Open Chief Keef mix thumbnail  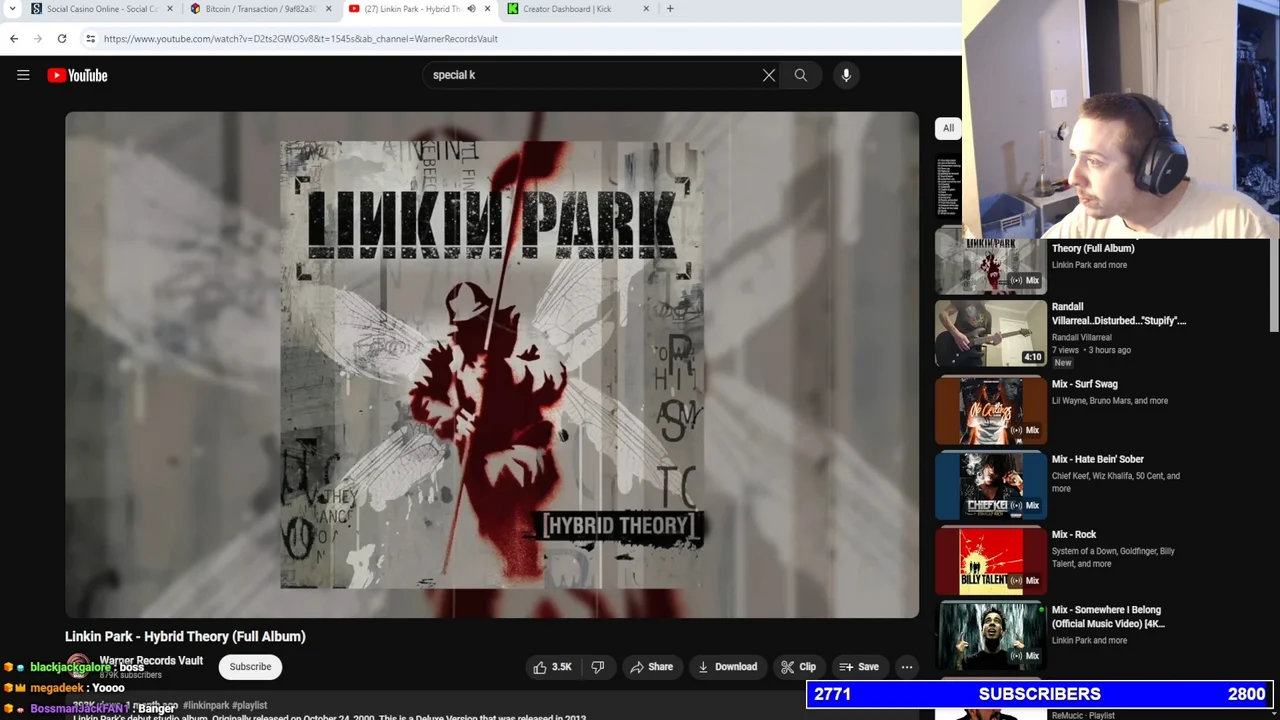[990, 485]
